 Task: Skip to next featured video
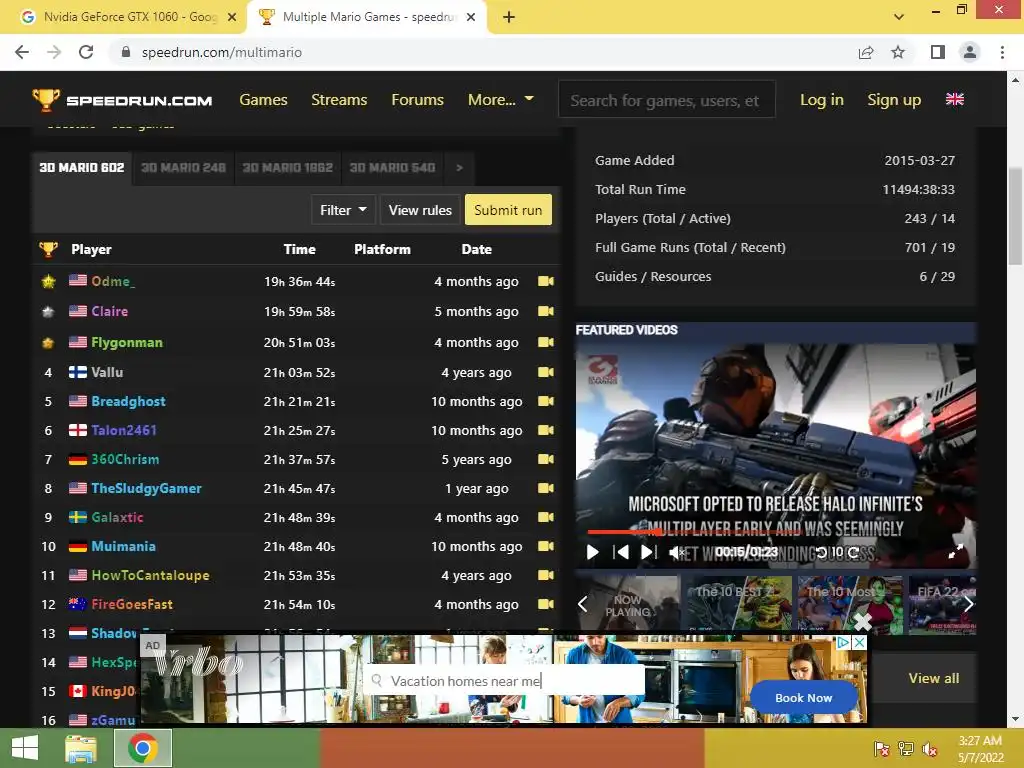point(648,552)
